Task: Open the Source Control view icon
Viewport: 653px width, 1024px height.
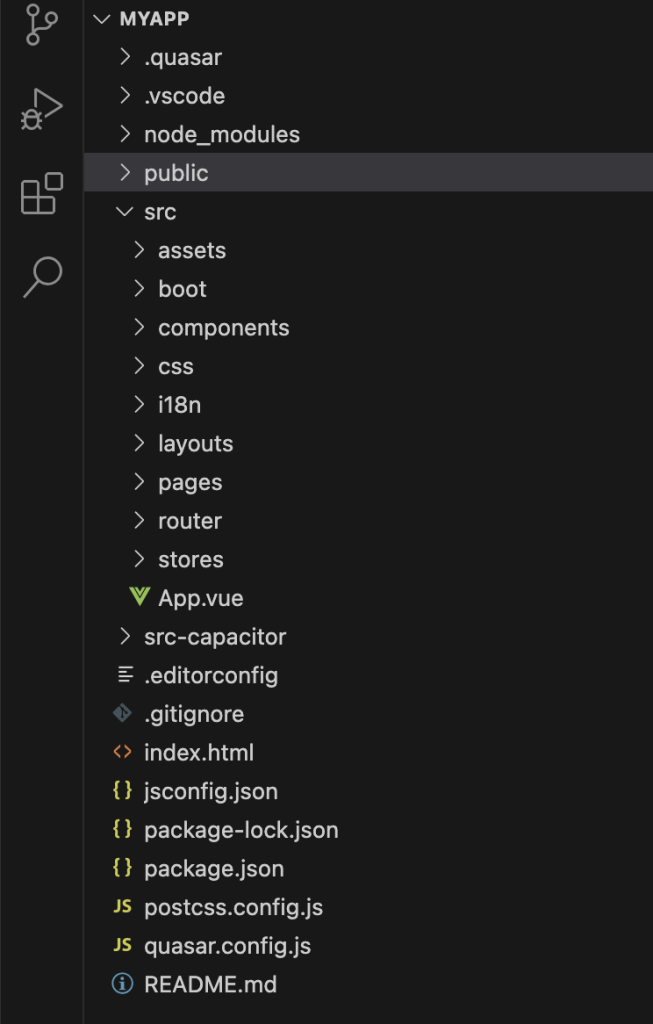Action: 41,24
